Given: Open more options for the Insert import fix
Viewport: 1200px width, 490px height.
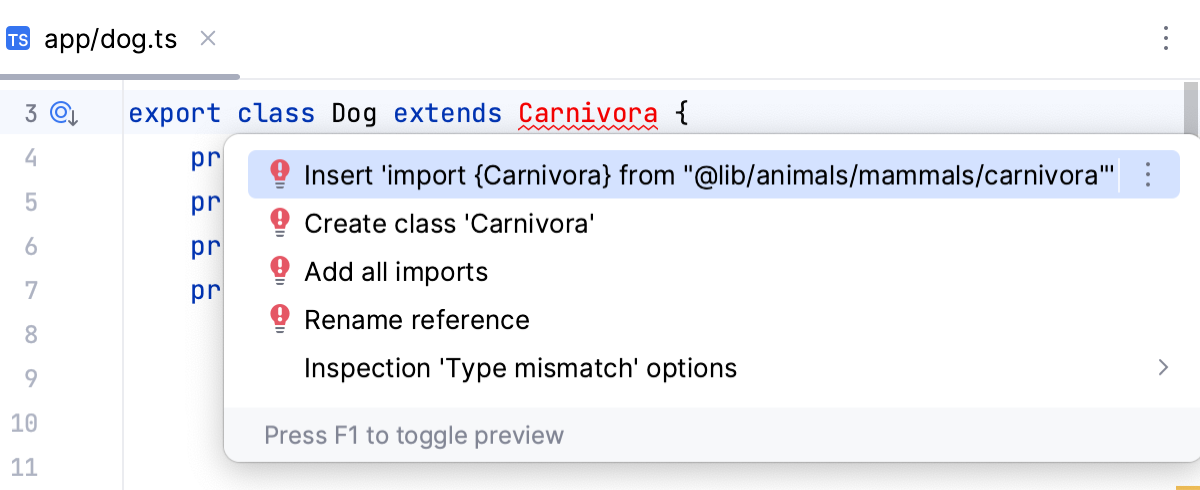Looking at the screenshot, I should click(1148, 175).
